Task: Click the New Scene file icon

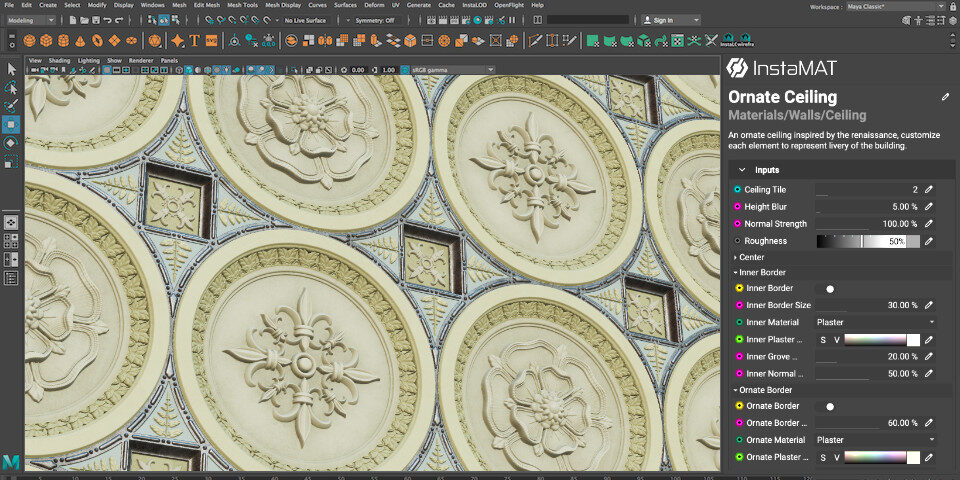Action: tap(73, 20)
